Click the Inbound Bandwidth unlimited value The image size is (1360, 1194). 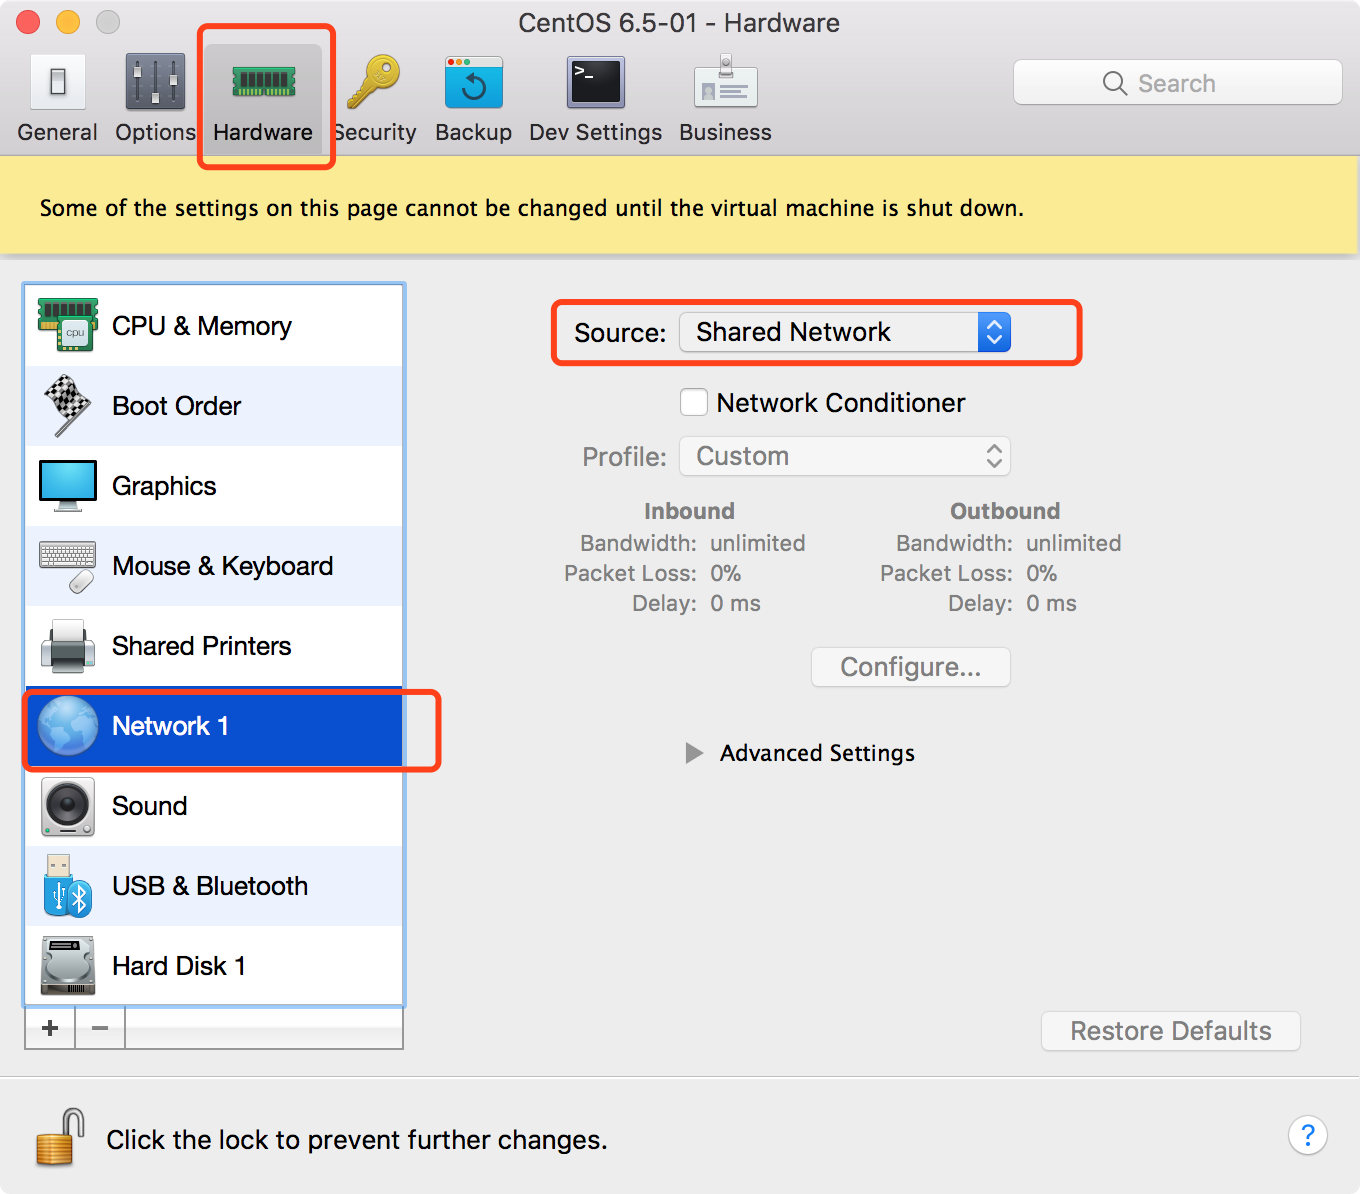click(758, 543)
